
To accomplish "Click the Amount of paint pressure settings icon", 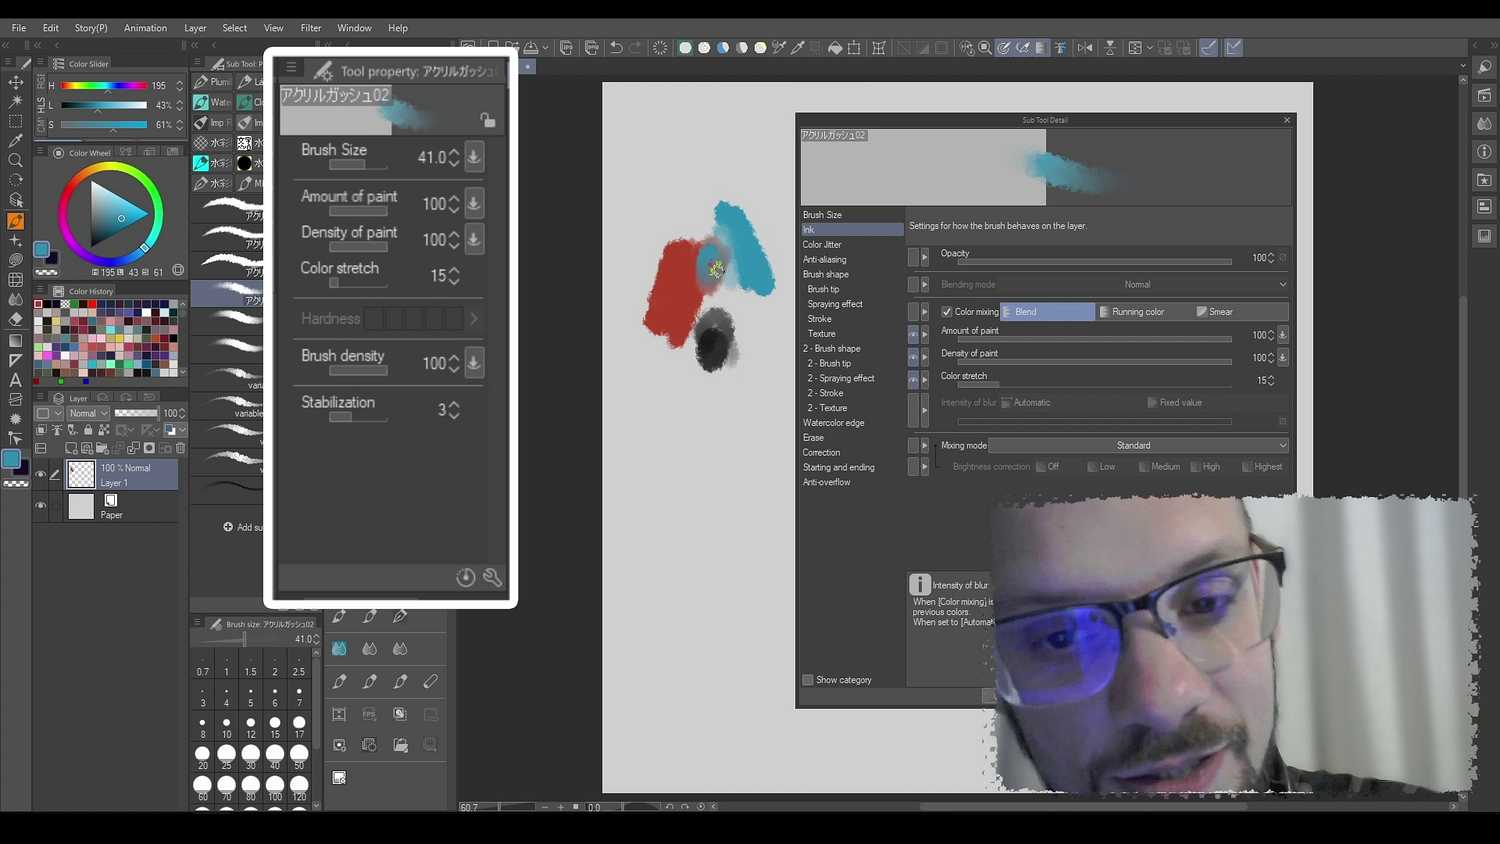I will coord(474,203).
